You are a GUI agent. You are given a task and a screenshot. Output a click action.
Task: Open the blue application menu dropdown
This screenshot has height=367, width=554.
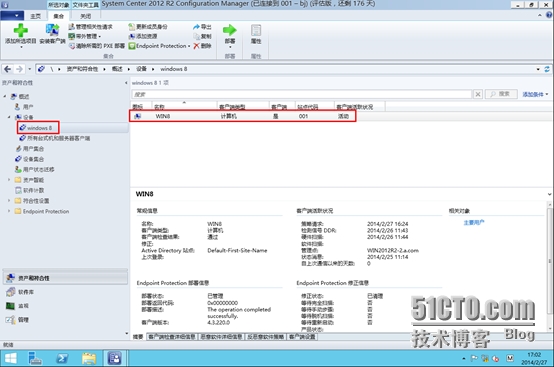point(12,16)
